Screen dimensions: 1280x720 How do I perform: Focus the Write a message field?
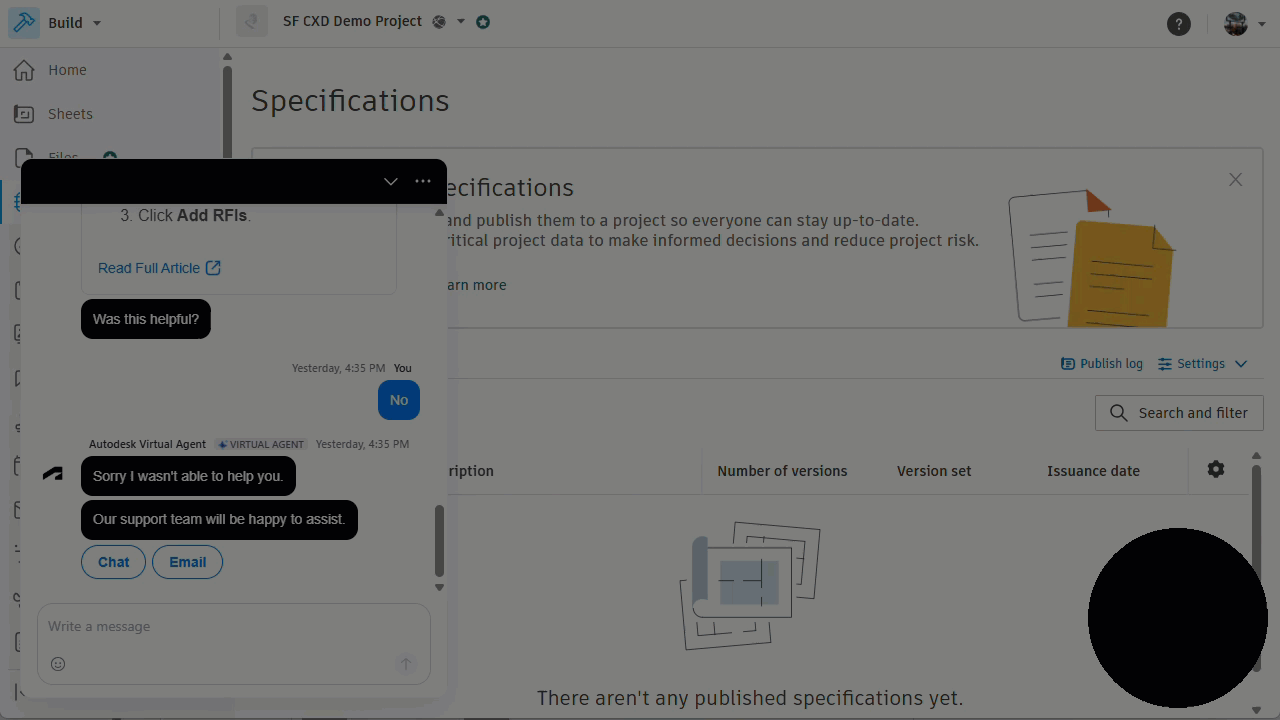[x=234, y=627]
